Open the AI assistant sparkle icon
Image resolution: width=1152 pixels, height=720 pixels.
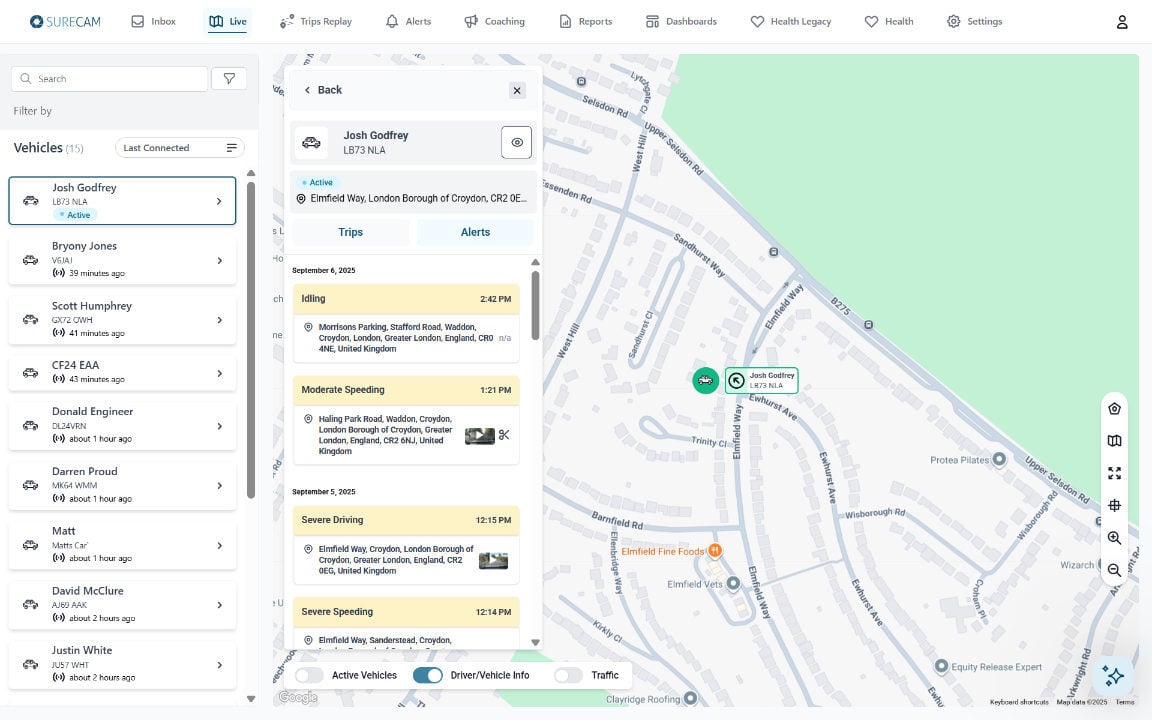pos(1113,676)
